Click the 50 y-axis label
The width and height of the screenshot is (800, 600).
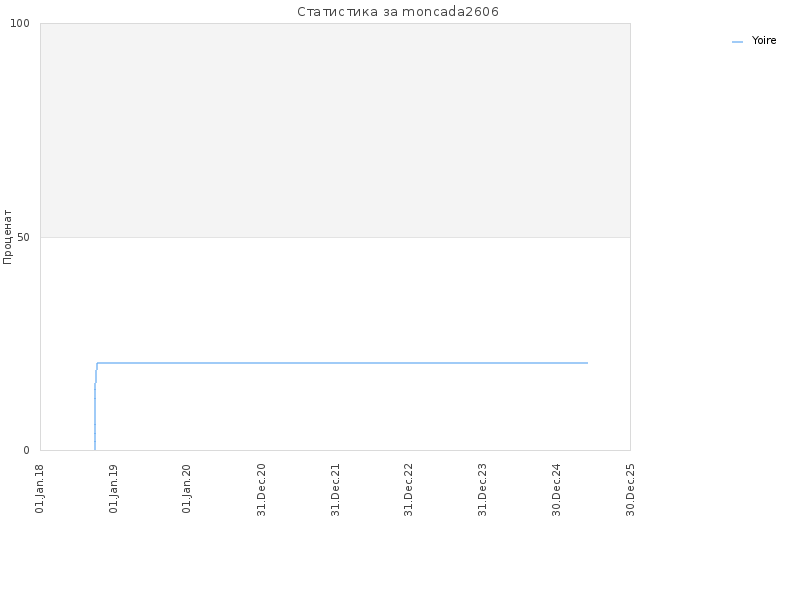[23, 237]
